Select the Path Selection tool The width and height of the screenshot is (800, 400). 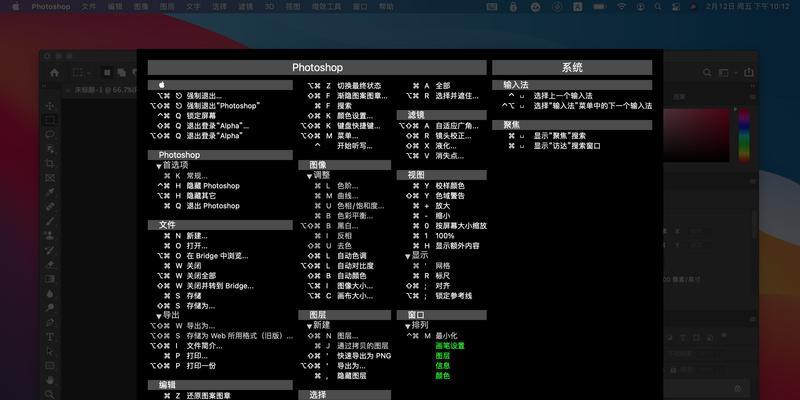(x=50, y=351)
